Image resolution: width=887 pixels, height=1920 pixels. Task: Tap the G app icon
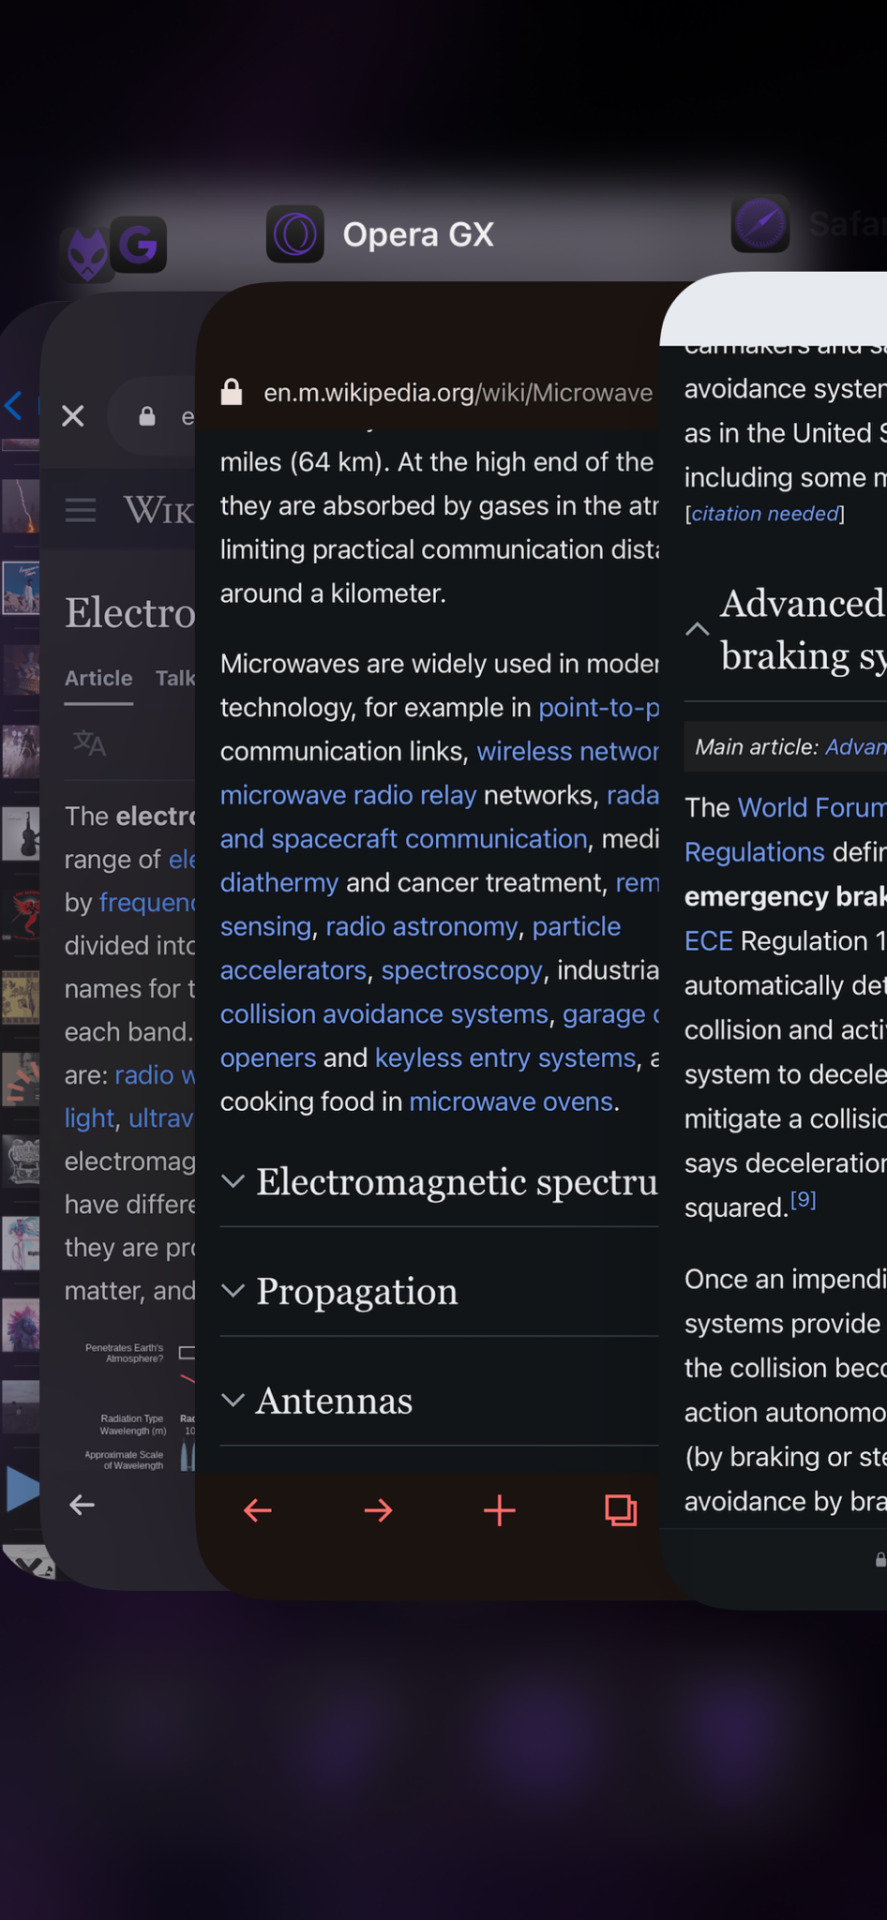tap(138, 244)
